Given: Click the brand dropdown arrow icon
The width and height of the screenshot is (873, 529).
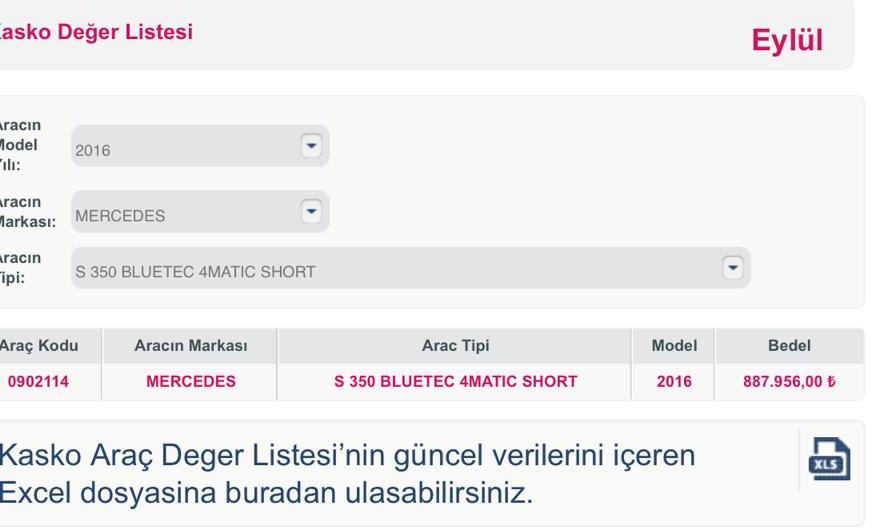Looking at the screenshot, I should (x=312, y=211).
